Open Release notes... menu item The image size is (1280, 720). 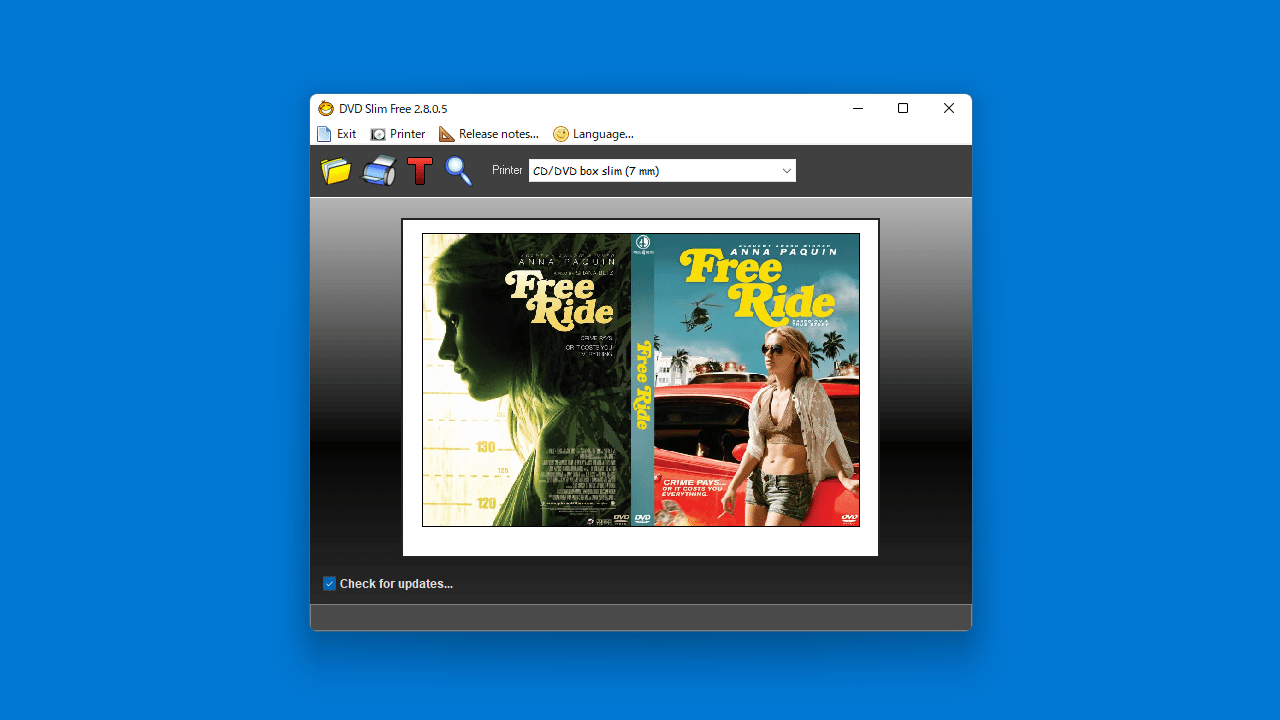coord(489,134)
